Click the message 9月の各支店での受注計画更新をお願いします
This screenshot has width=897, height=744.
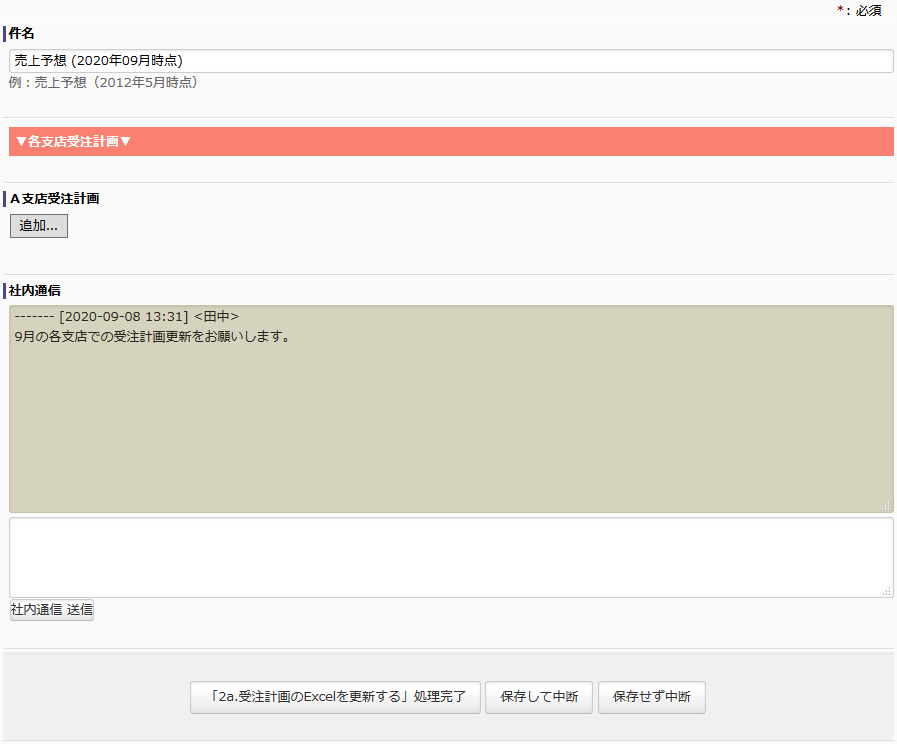pyautogui.click(x=153, y=337)
